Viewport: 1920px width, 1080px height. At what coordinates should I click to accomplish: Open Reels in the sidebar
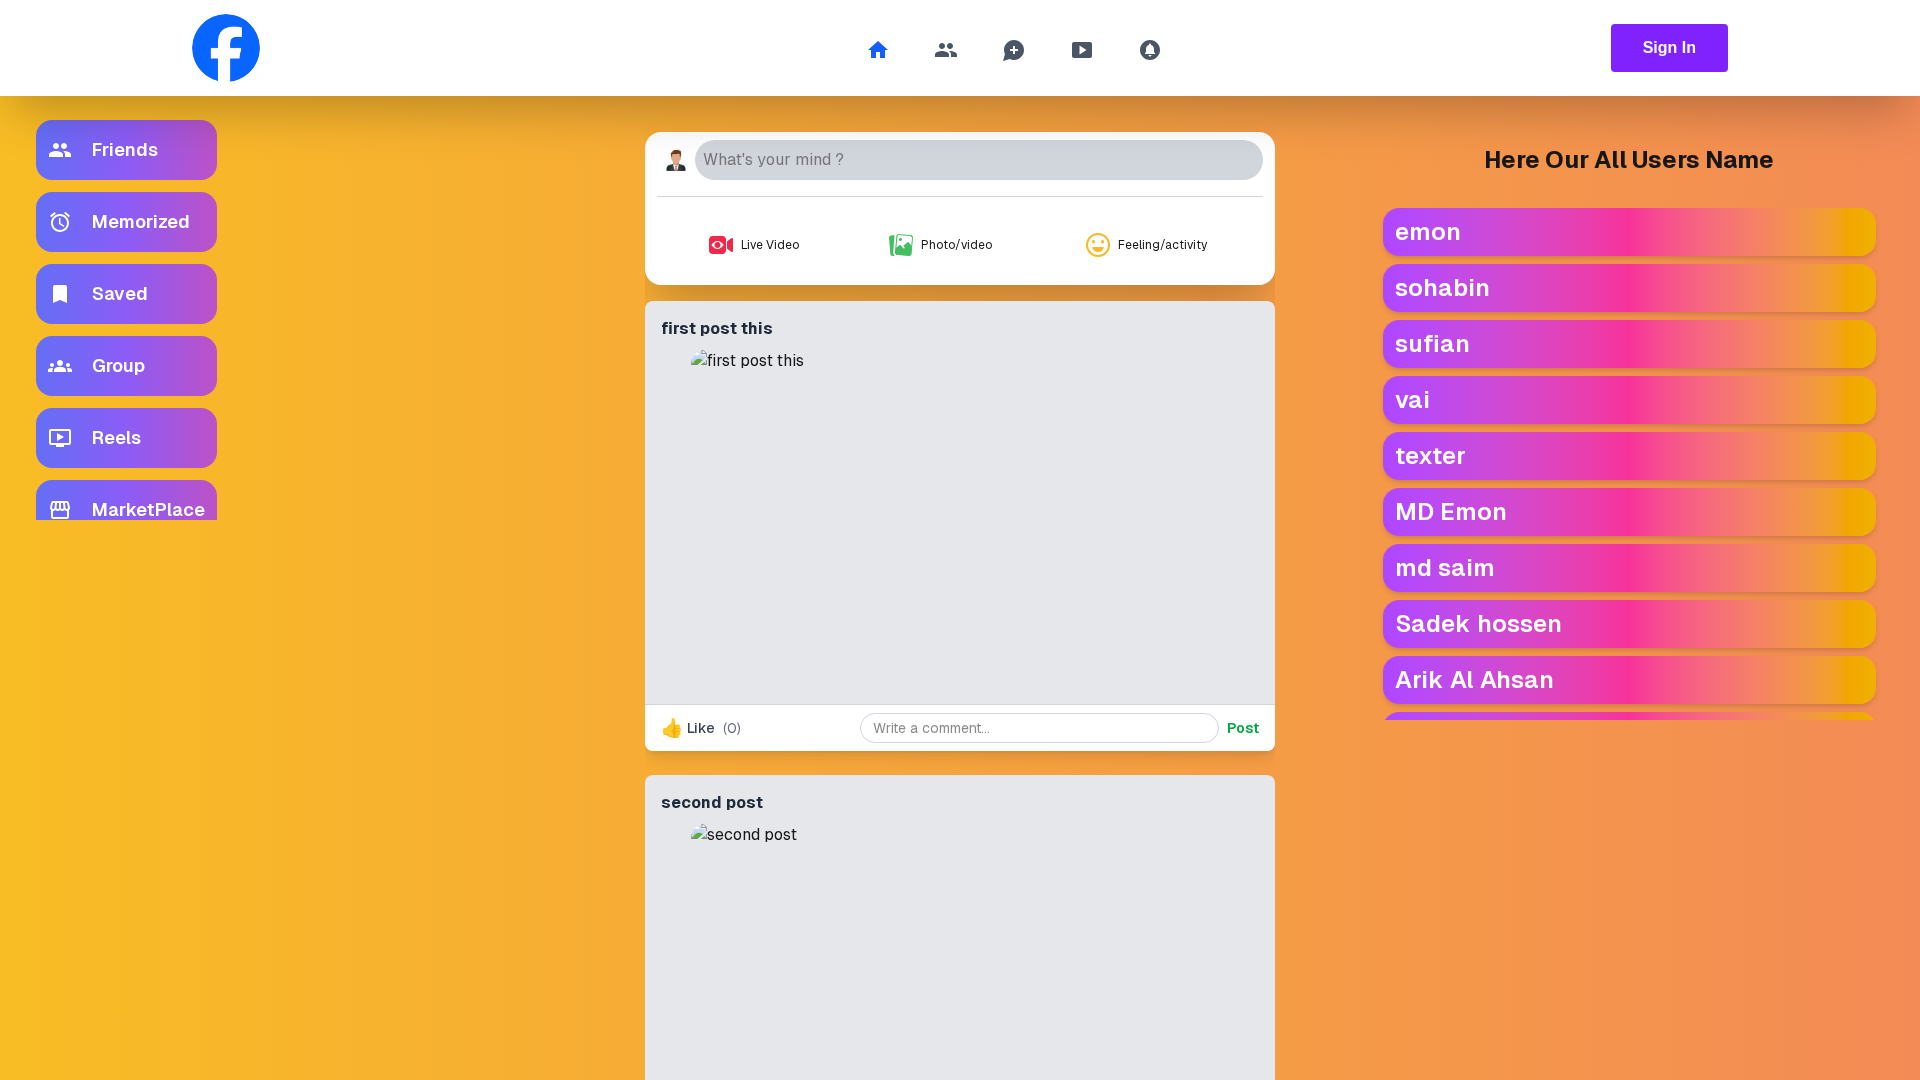click(126, 438)
